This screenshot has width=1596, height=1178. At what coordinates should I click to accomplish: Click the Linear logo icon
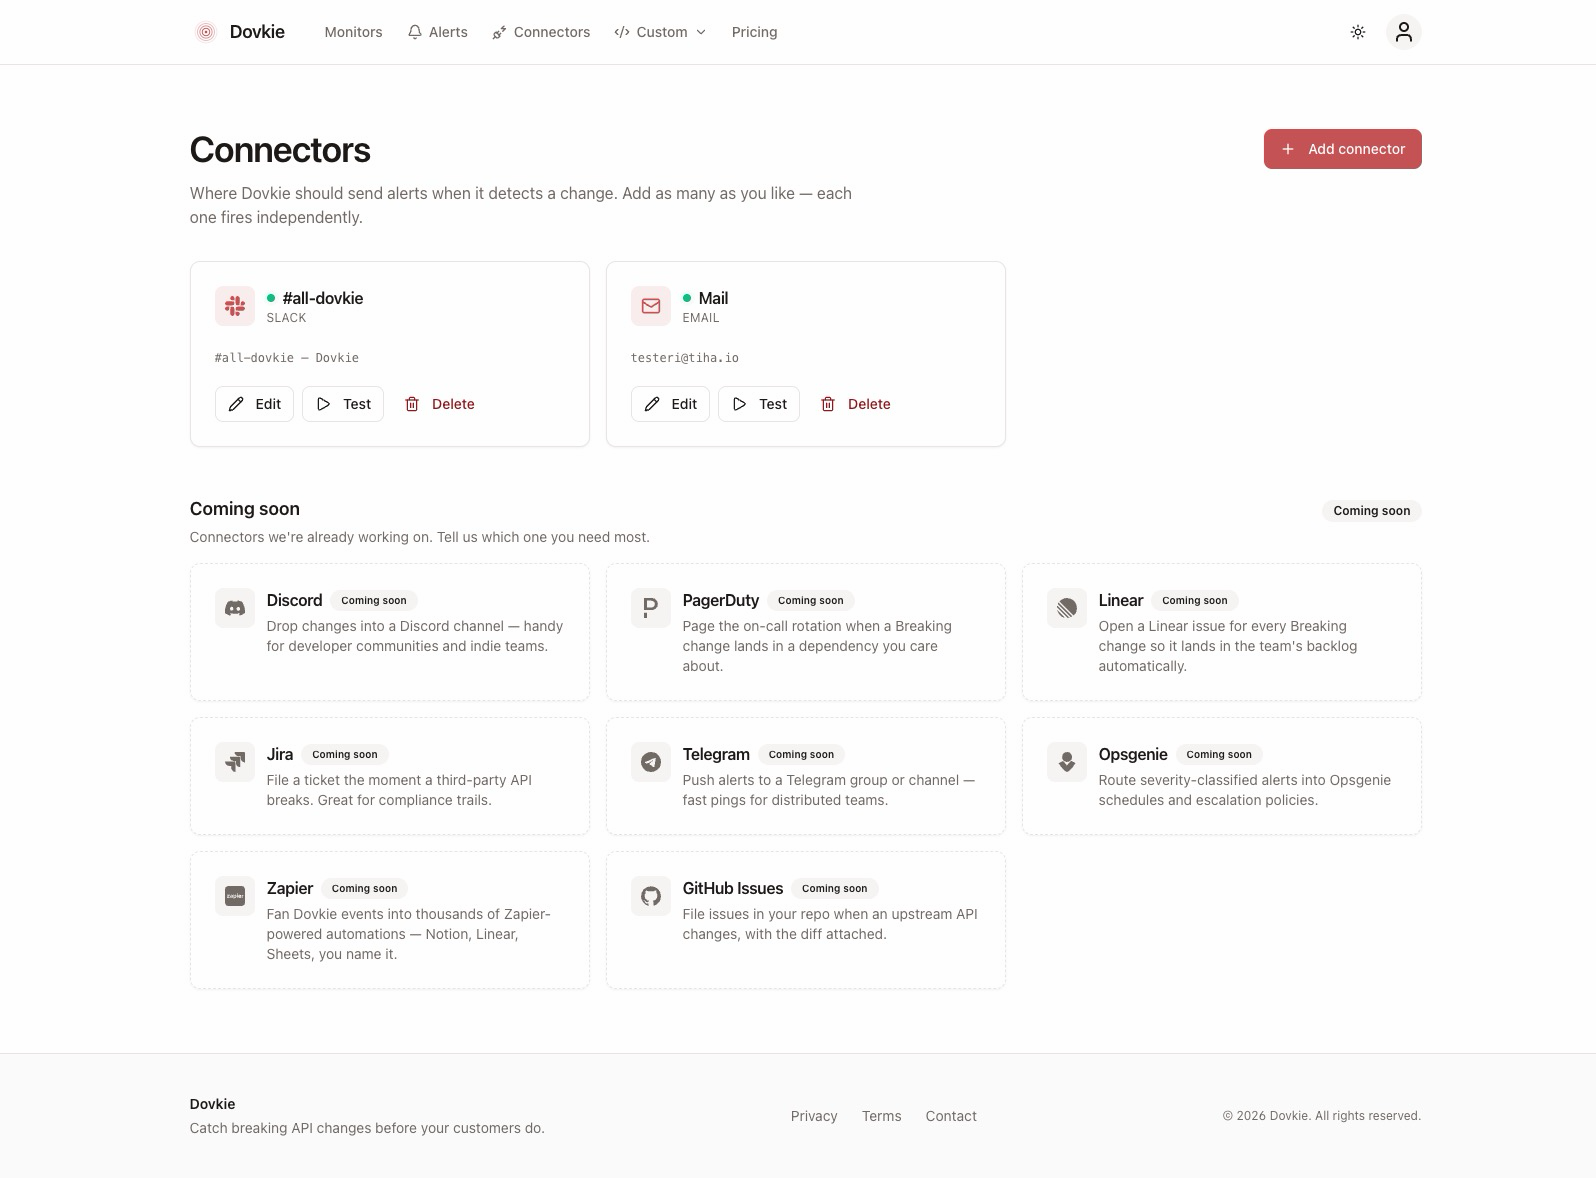[1067, 608]
